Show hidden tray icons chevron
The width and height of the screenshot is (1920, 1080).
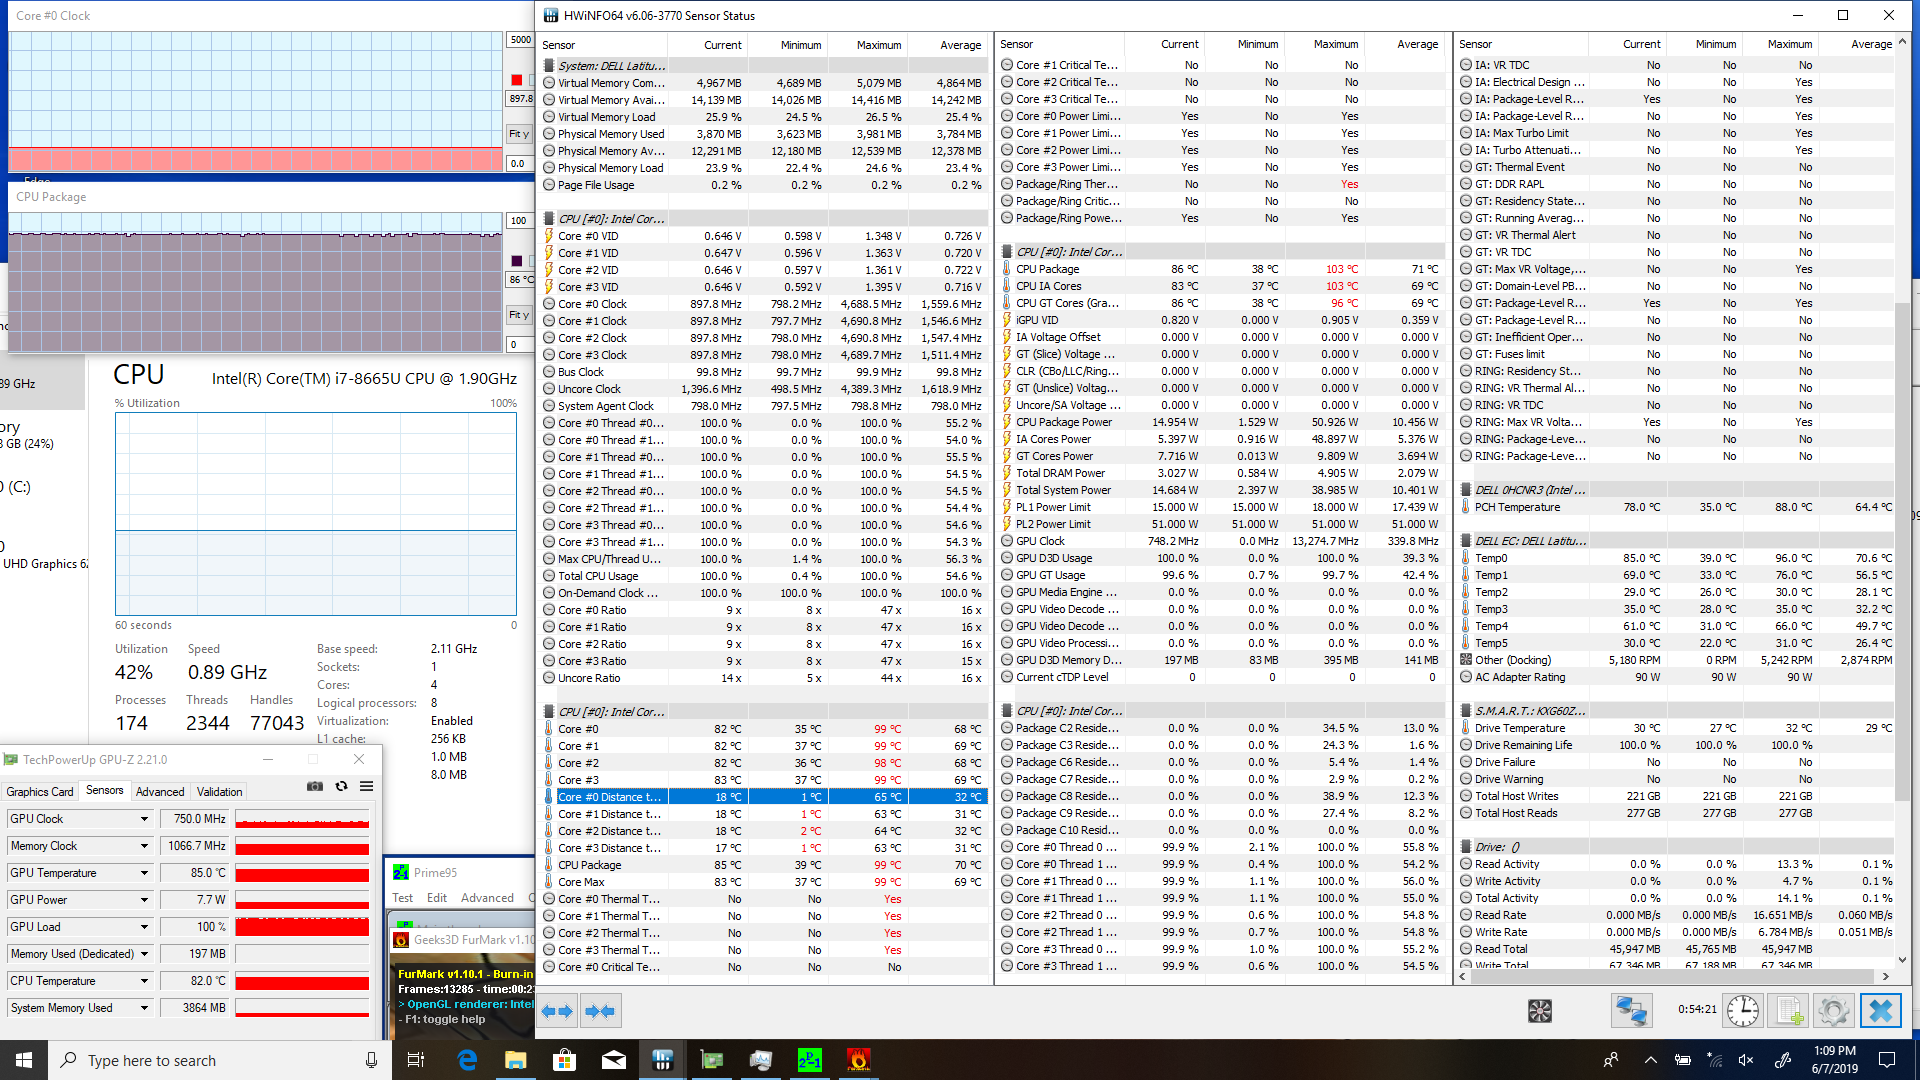[1651, 1060]
